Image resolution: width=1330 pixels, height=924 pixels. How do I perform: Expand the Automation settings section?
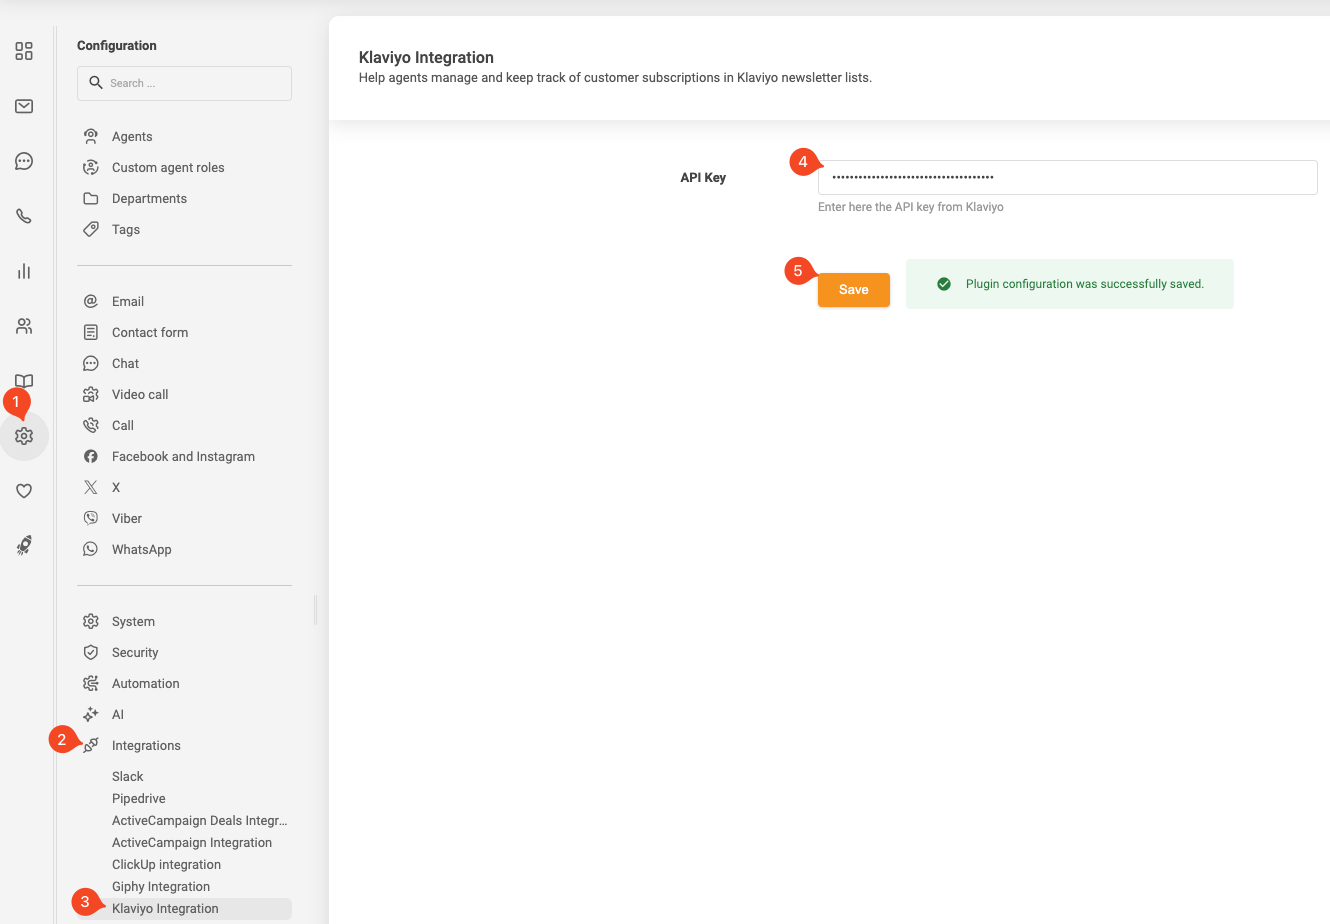[145, 683]
